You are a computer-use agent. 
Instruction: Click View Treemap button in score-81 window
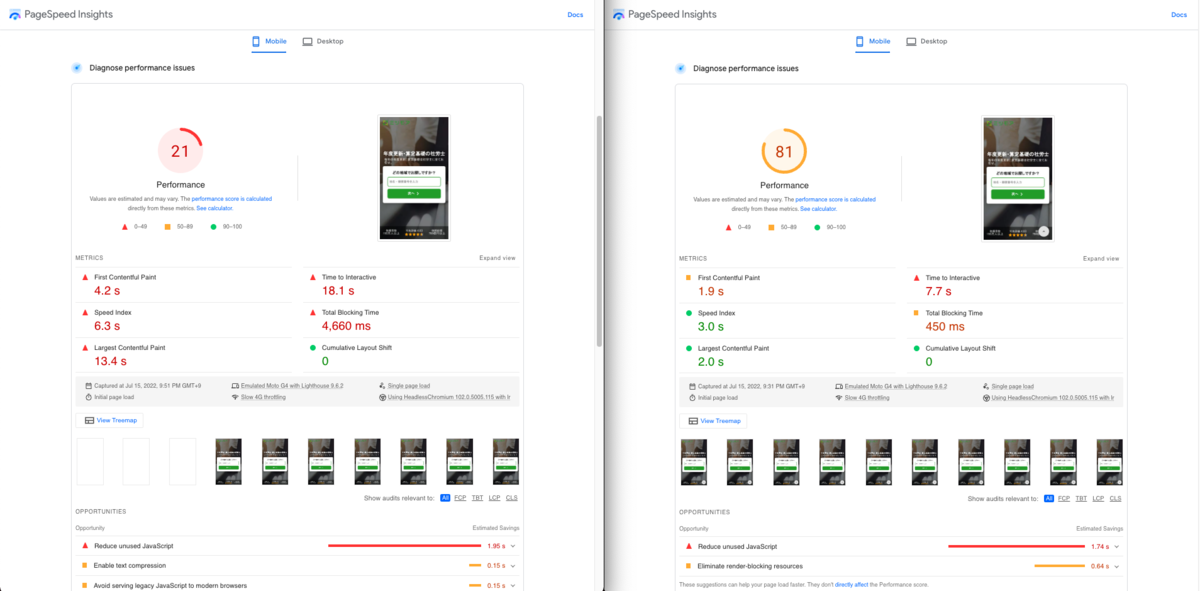pos(714,421)
